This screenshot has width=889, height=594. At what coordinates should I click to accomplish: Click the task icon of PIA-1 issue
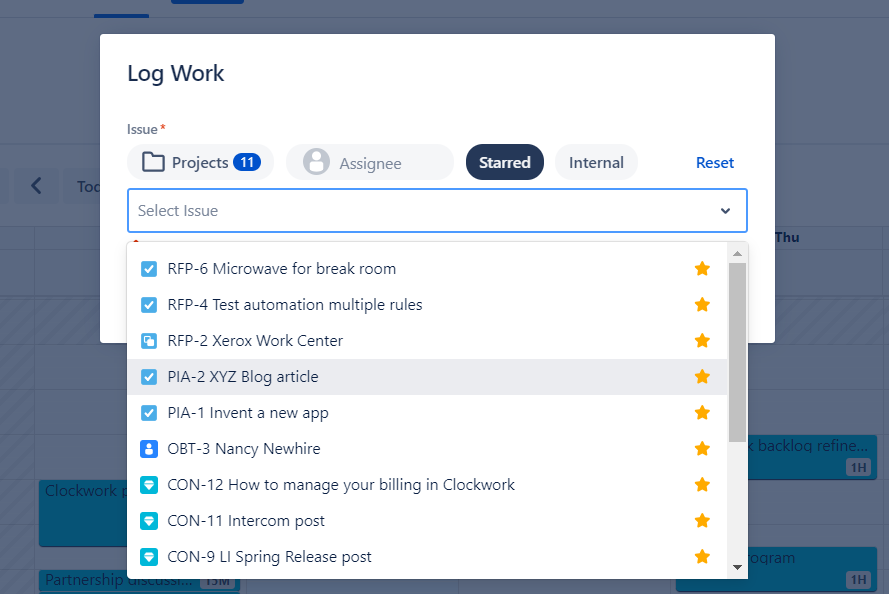coord(149,413)
